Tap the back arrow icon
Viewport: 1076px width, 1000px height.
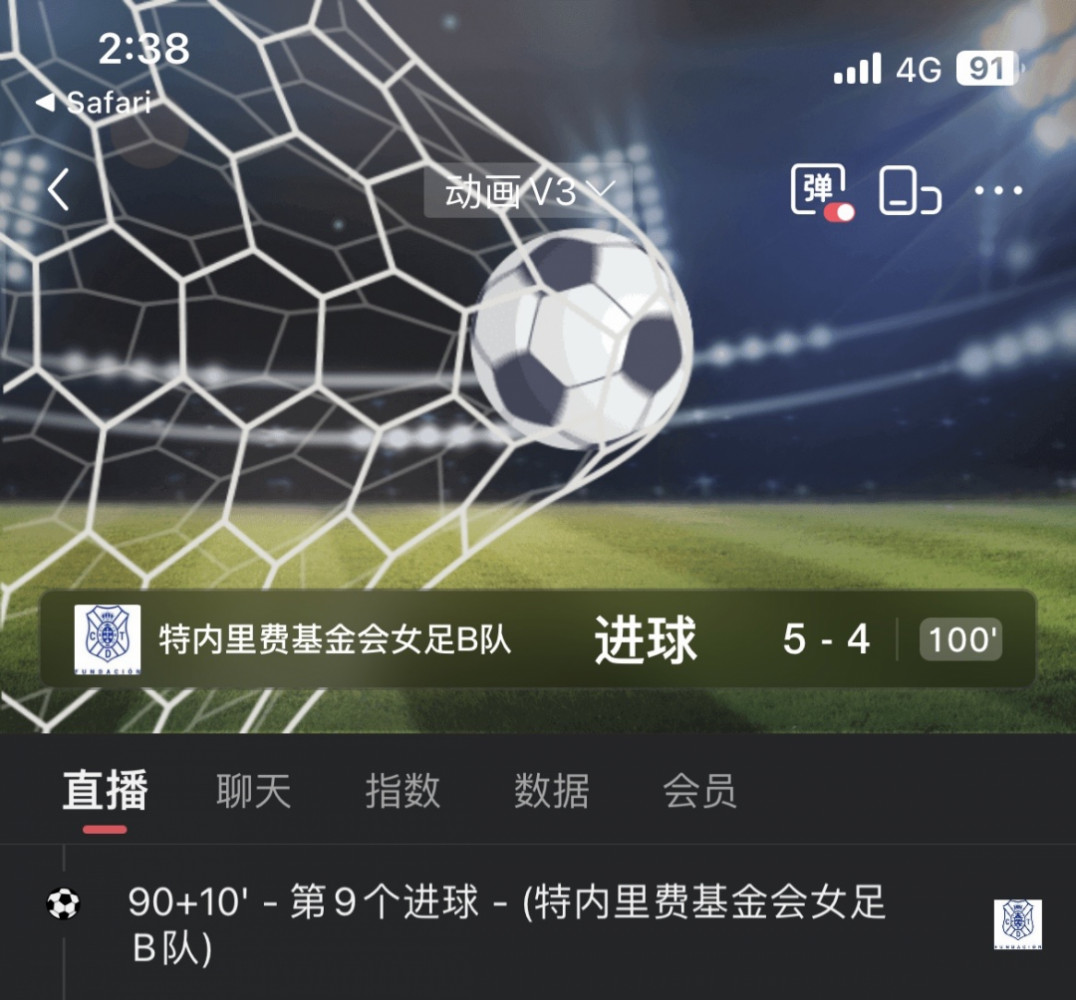point(59,189)
